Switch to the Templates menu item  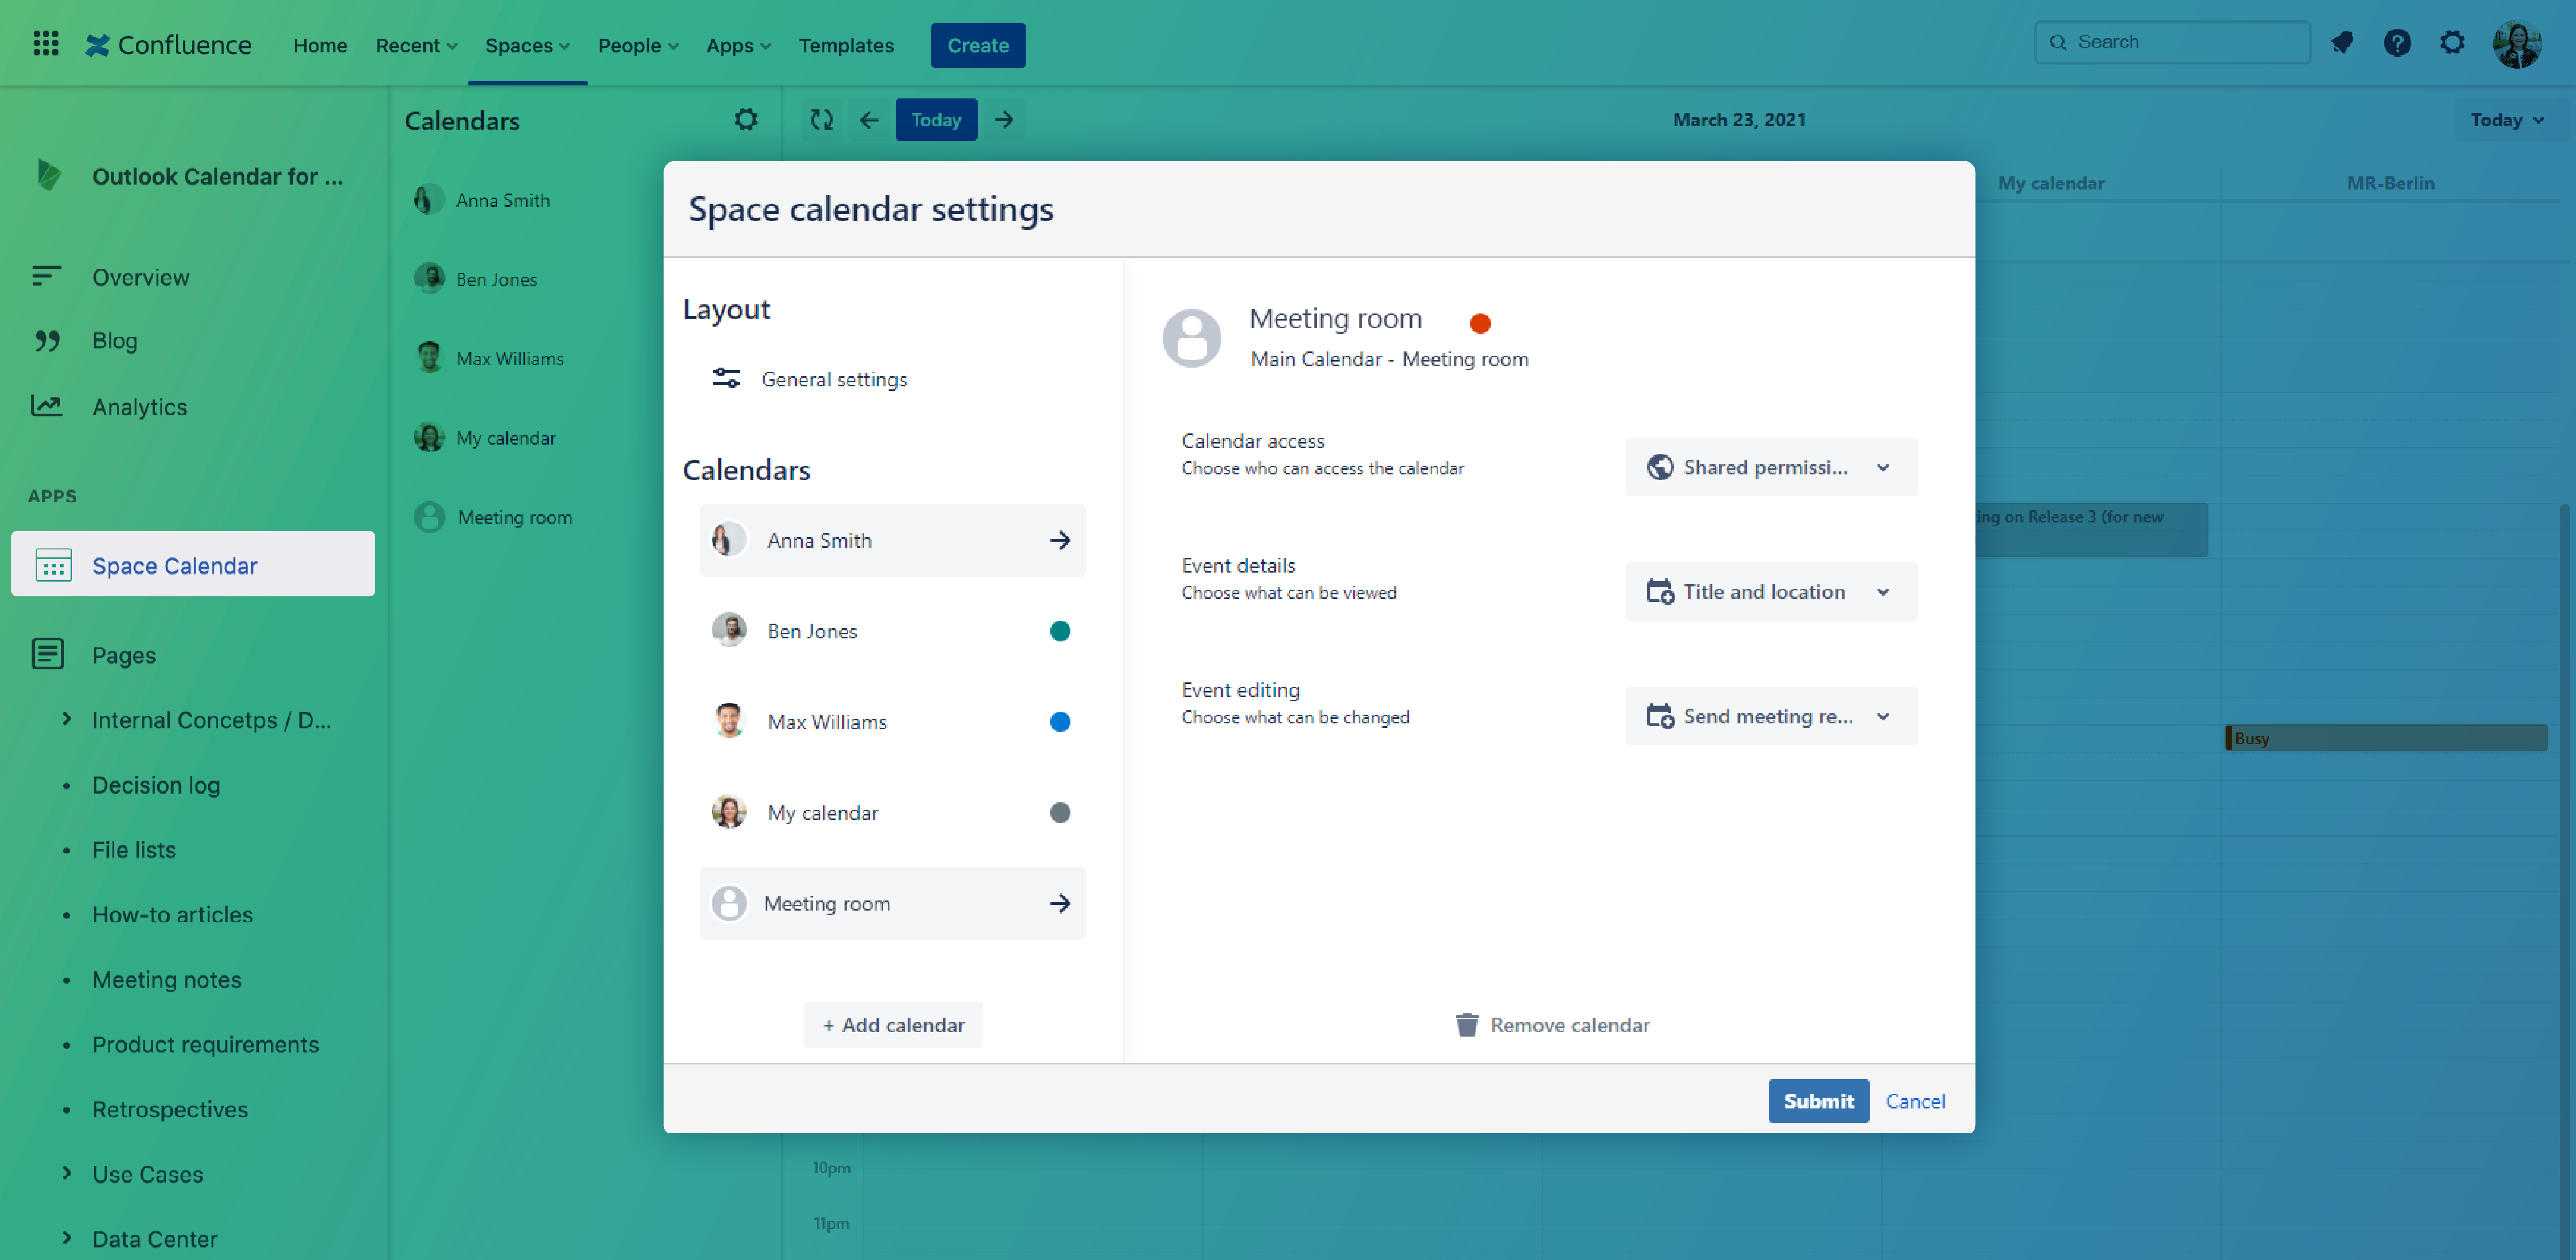[x=846, y=45]
